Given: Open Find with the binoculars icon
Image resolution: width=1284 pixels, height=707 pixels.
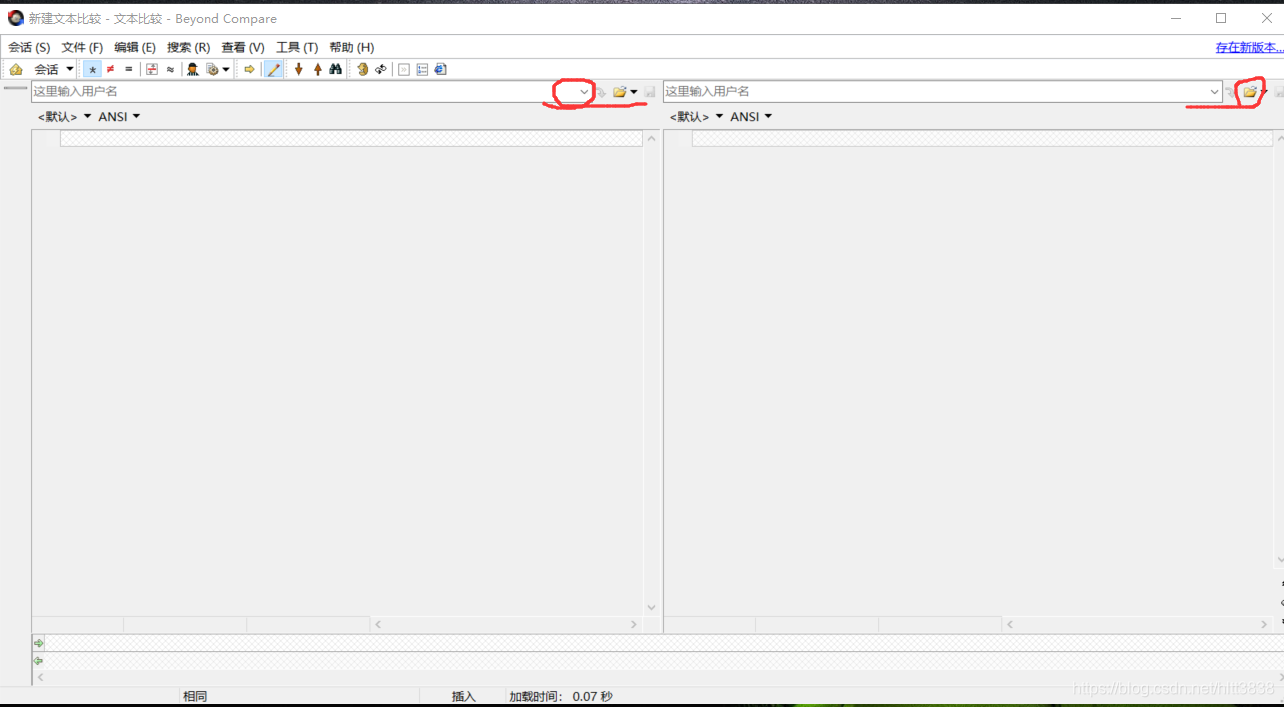Looking at the screenshot, I should click(x=336, y=69).
